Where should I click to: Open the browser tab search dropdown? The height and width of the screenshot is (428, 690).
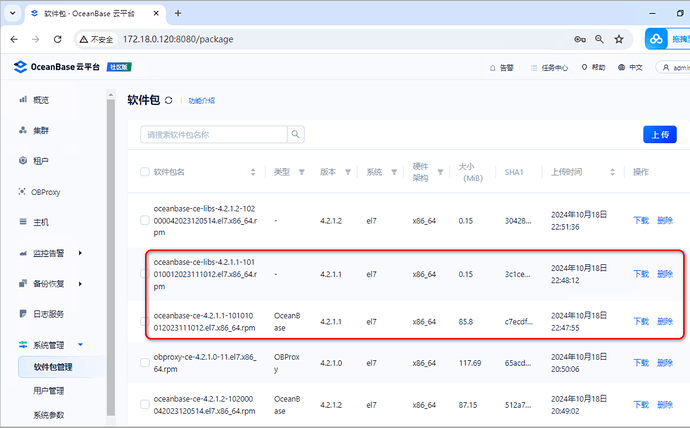(x=13, y=13)
